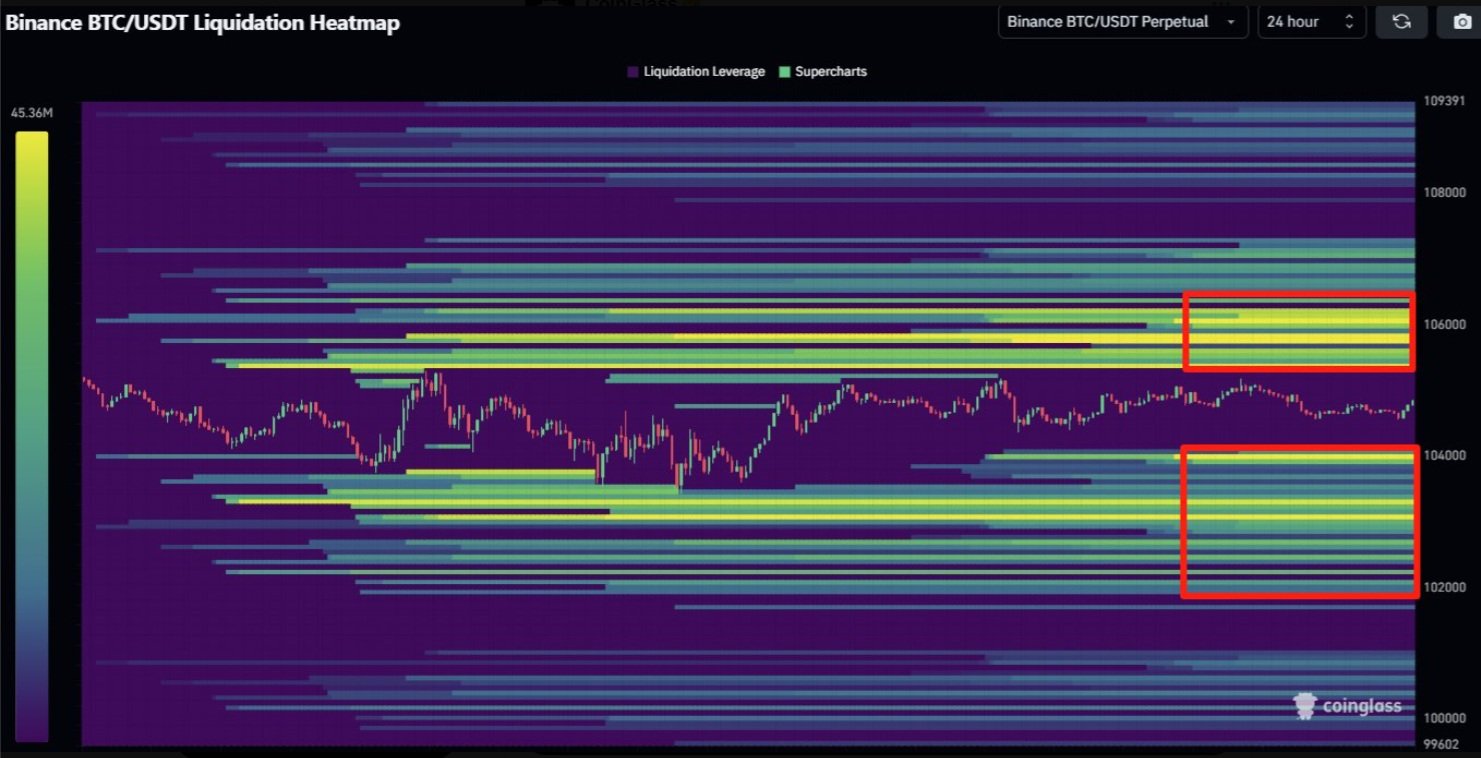The height and width of the screenshot is (758, 1481).
Task: Click the purple Liquidation Leverage legend swatch
Action: (633, 72)
